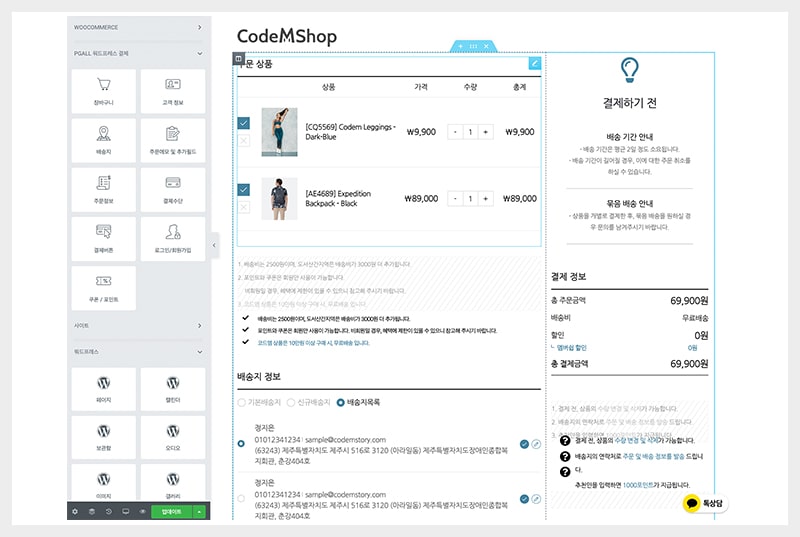Click blue pencil edit icon on order section

[x=535, y=63]
